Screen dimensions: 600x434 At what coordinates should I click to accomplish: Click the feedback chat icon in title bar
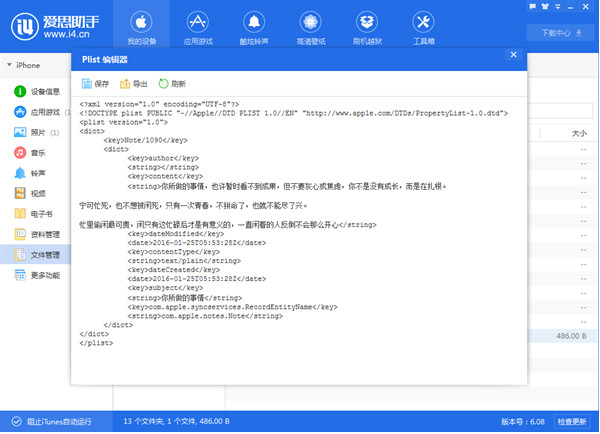pos(532,7)
